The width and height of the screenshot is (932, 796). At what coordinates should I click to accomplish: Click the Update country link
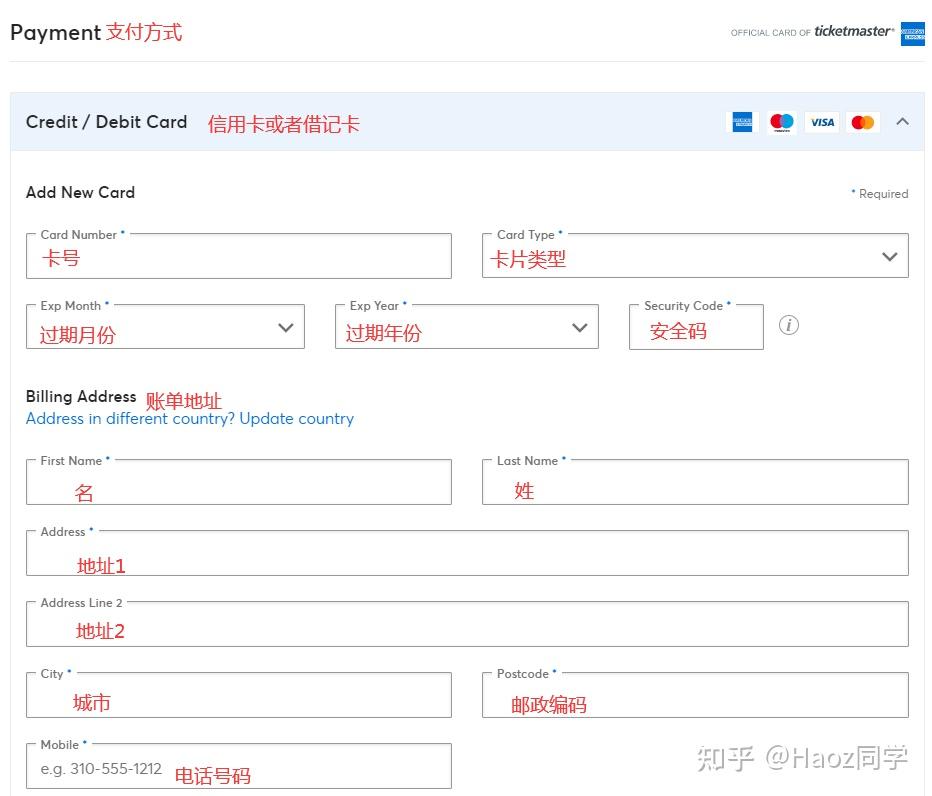pos(296,418)
